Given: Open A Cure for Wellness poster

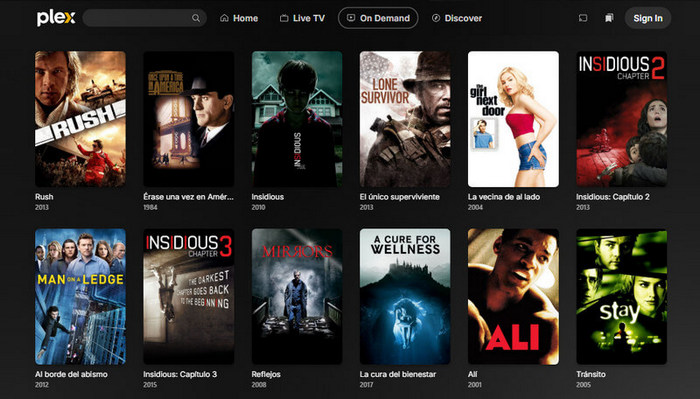Looking at the screenshot, I should click(405, 297).
